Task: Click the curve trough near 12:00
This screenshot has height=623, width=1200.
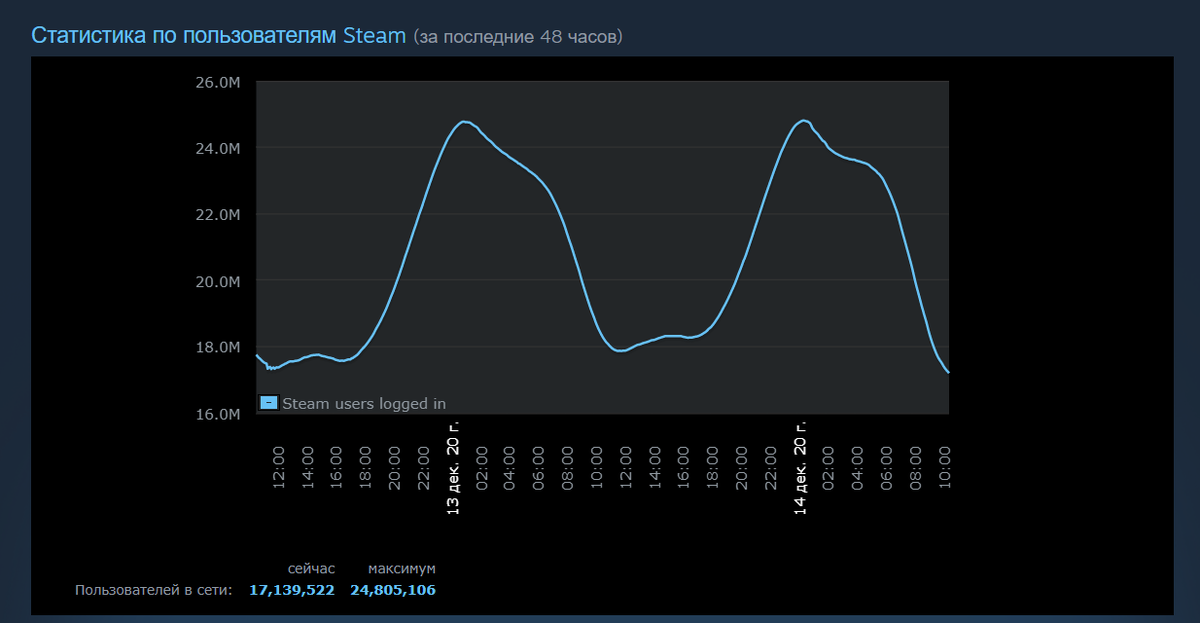Action: 616,348
